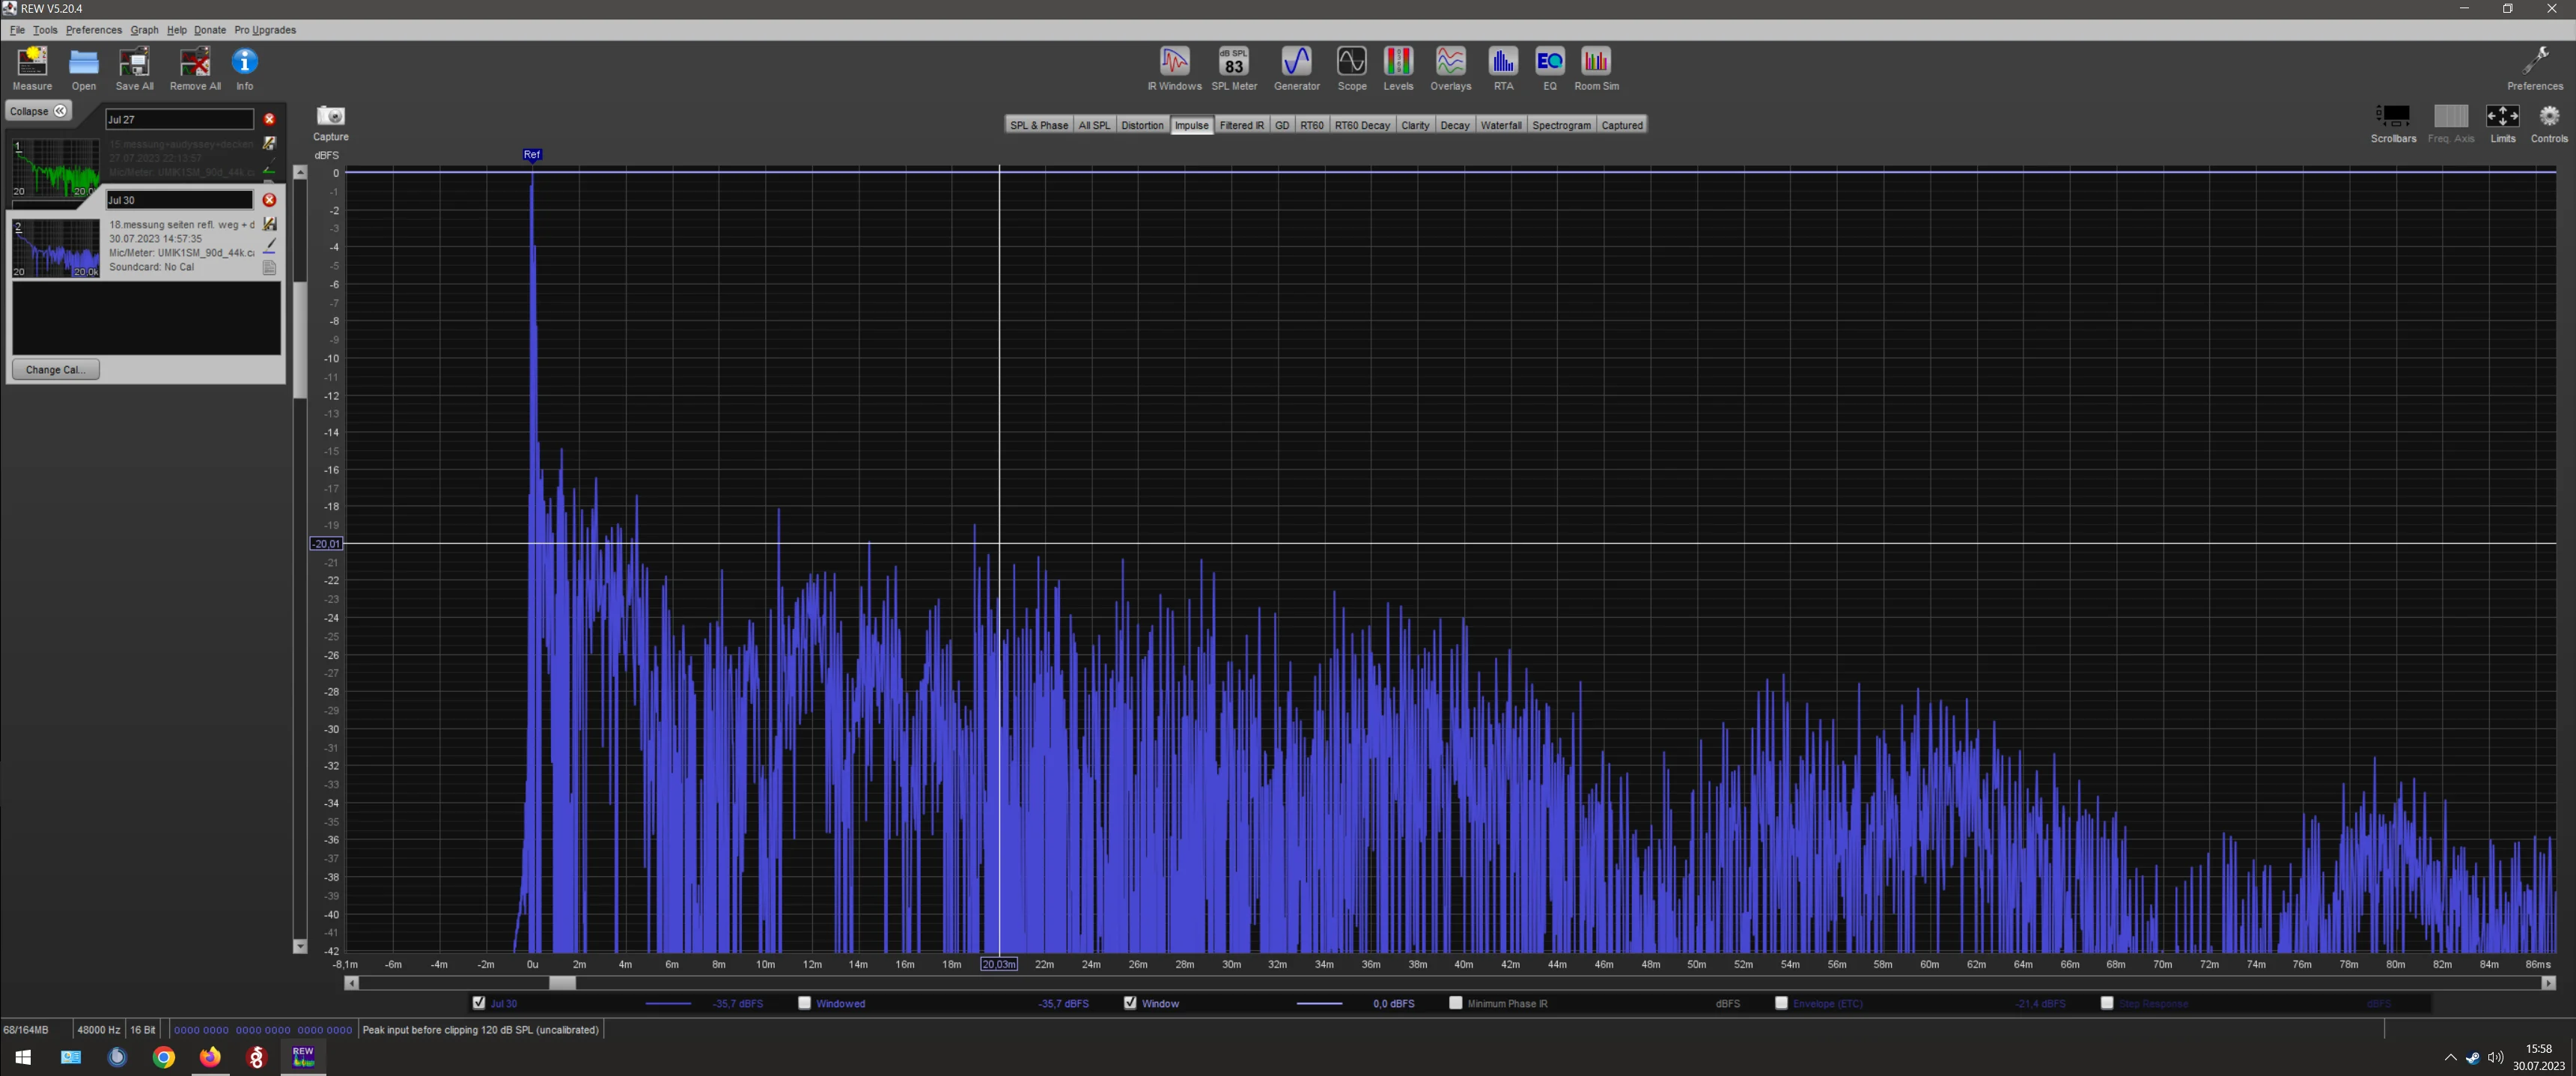Click the Measure toolbar icon
This screenshot has height=1076, width=2576.
coord(32,68)
